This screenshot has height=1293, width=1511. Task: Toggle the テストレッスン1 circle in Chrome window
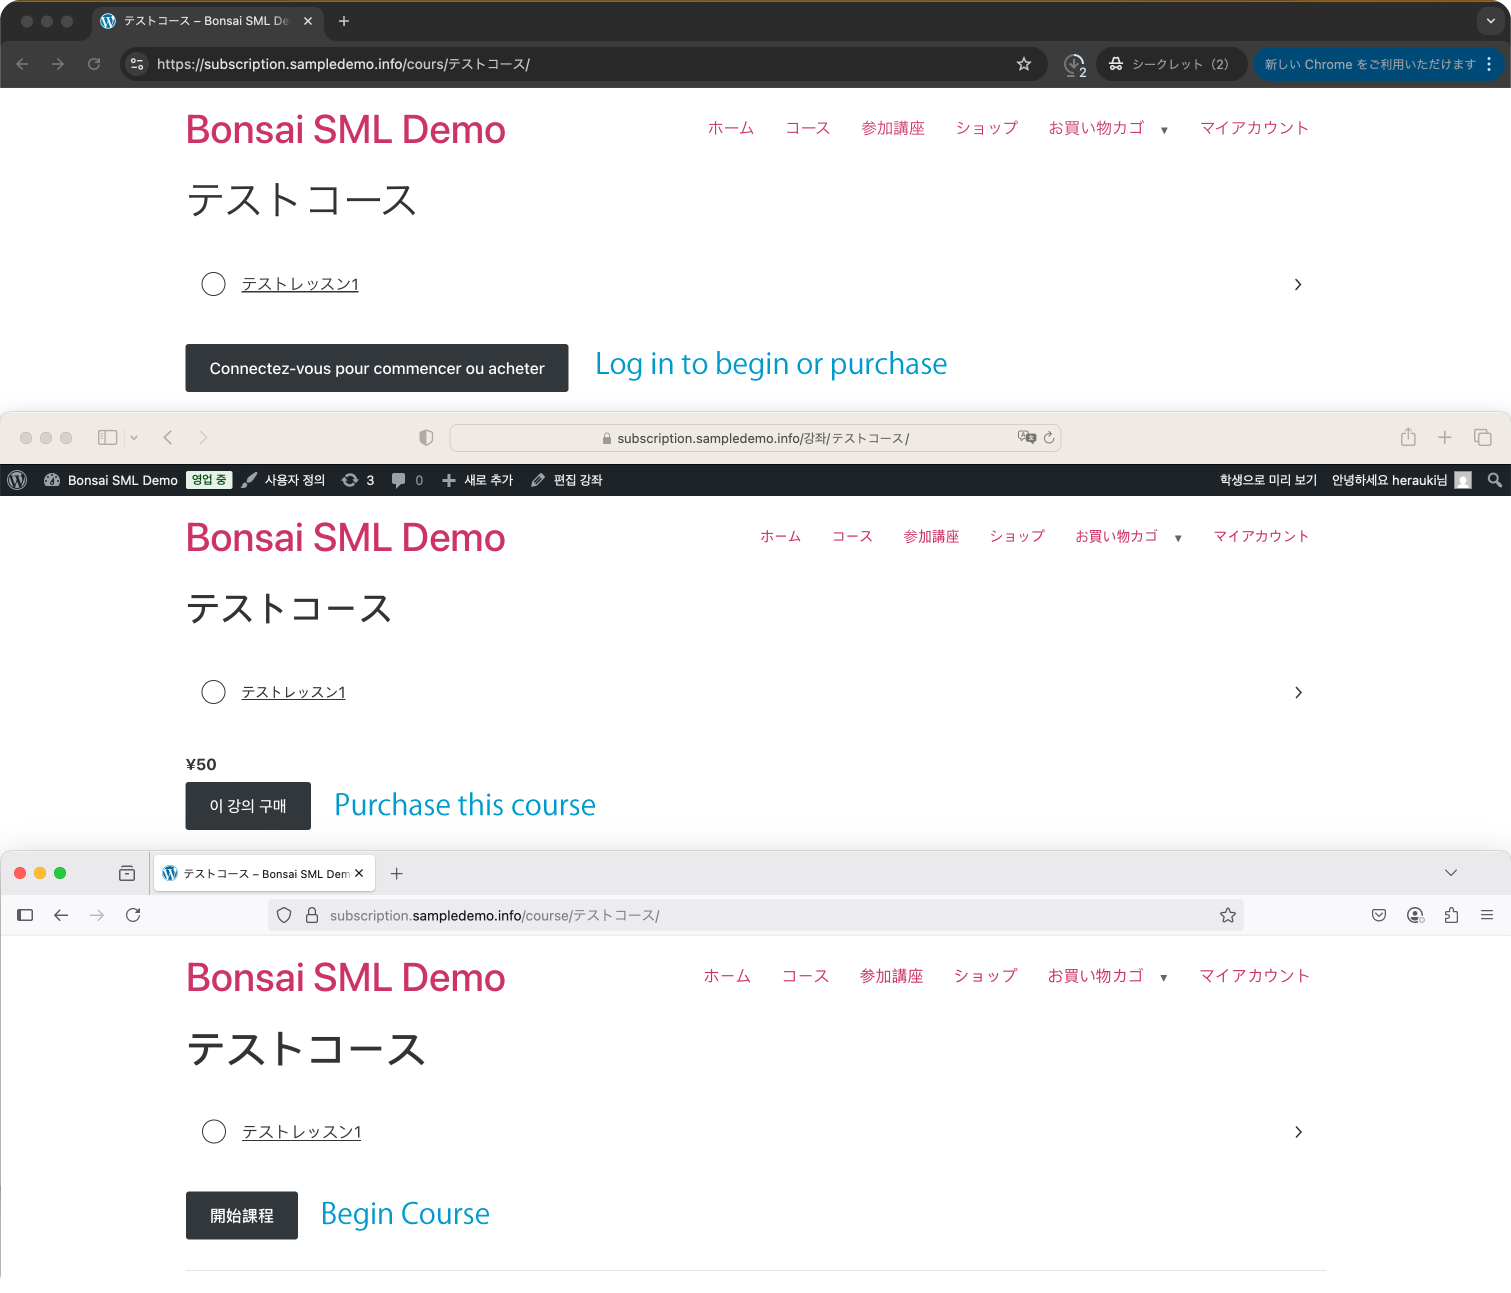213,284
